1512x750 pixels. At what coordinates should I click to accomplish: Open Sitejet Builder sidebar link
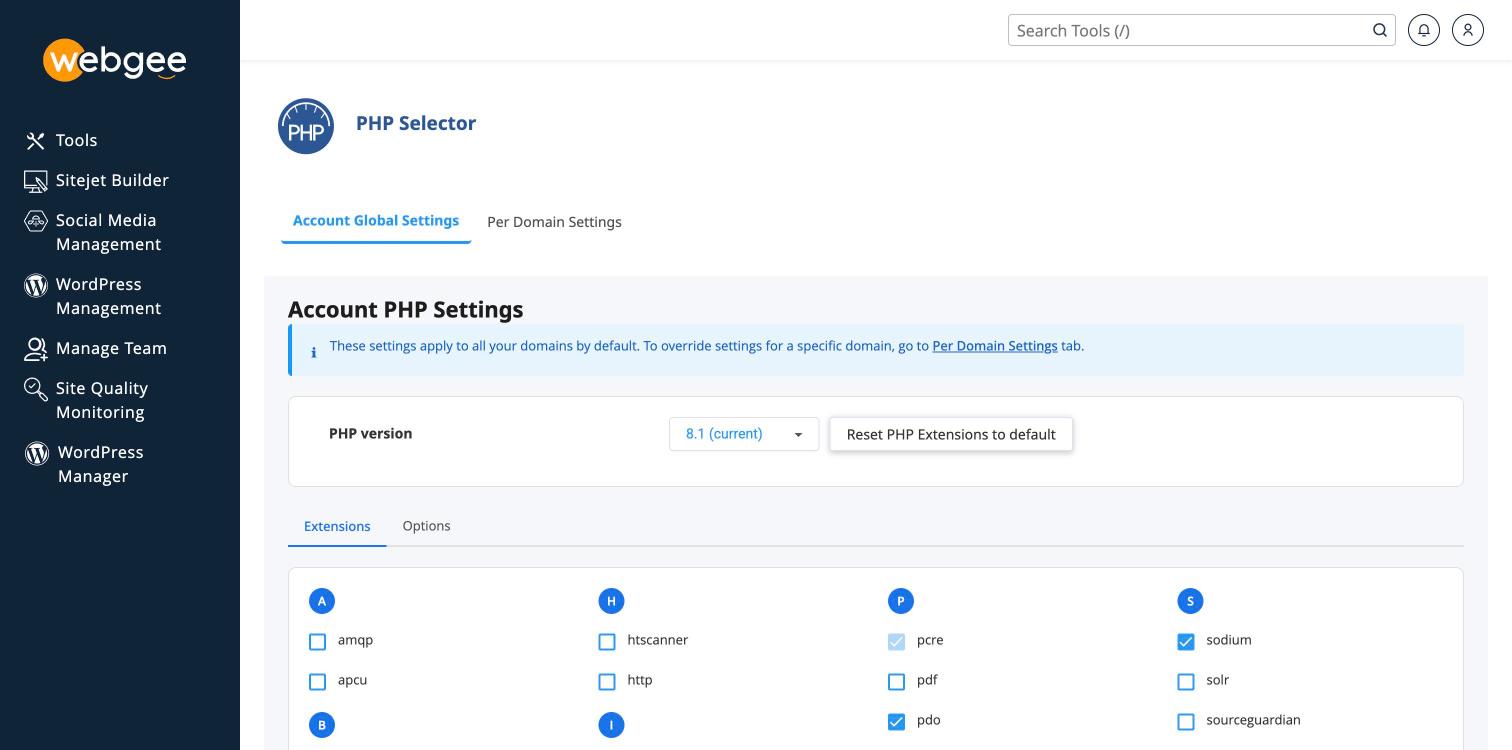[x=112, y=180]
